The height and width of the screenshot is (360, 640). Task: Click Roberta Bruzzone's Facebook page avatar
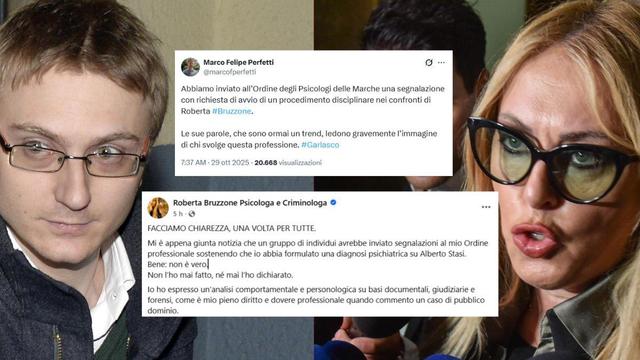click(x=158, y=208)
